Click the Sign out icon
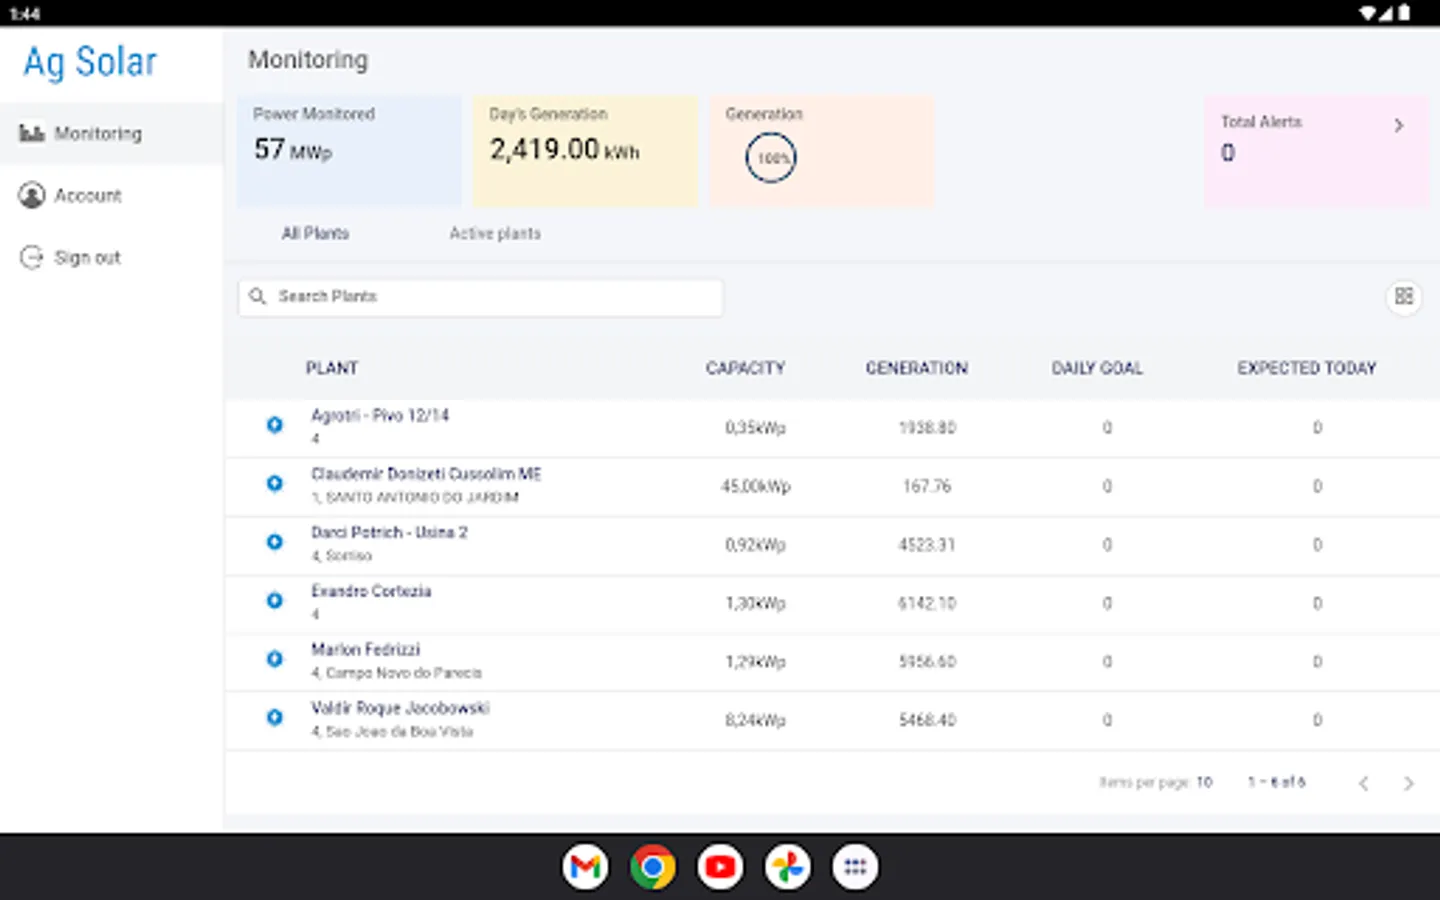The height and width of the screenshot is (900, 1440). tap(32, 257)
